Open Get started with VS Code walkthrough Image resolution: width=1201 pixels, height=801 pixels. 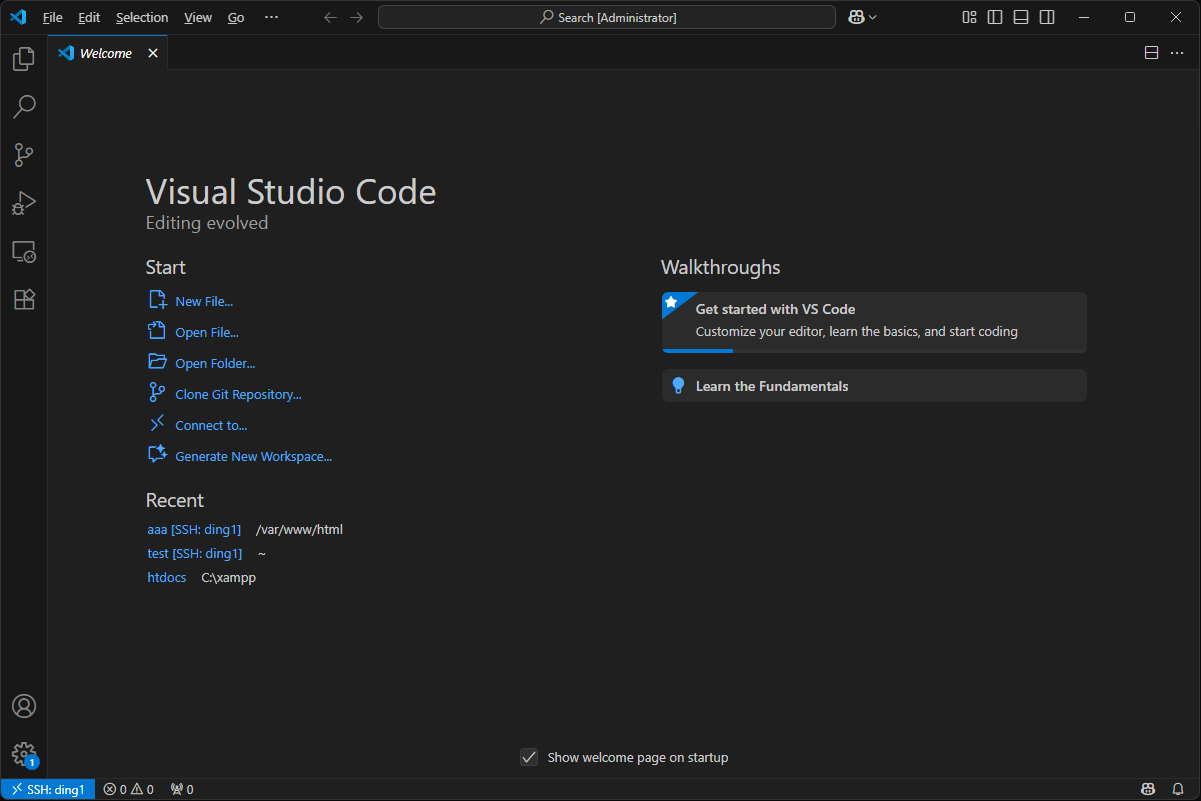pyautogui.click(x=874, y=322)
